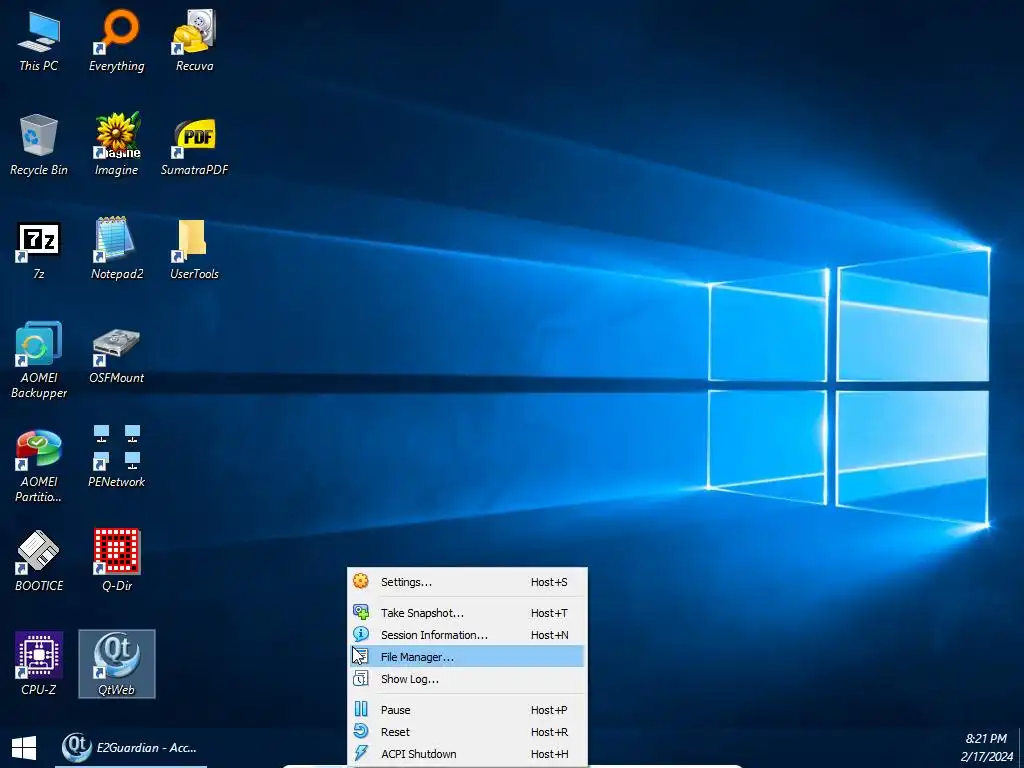The image size is (1024, 768).
Task: Select the QtWeb desktop shortcut
Action: tap(117, 664)
